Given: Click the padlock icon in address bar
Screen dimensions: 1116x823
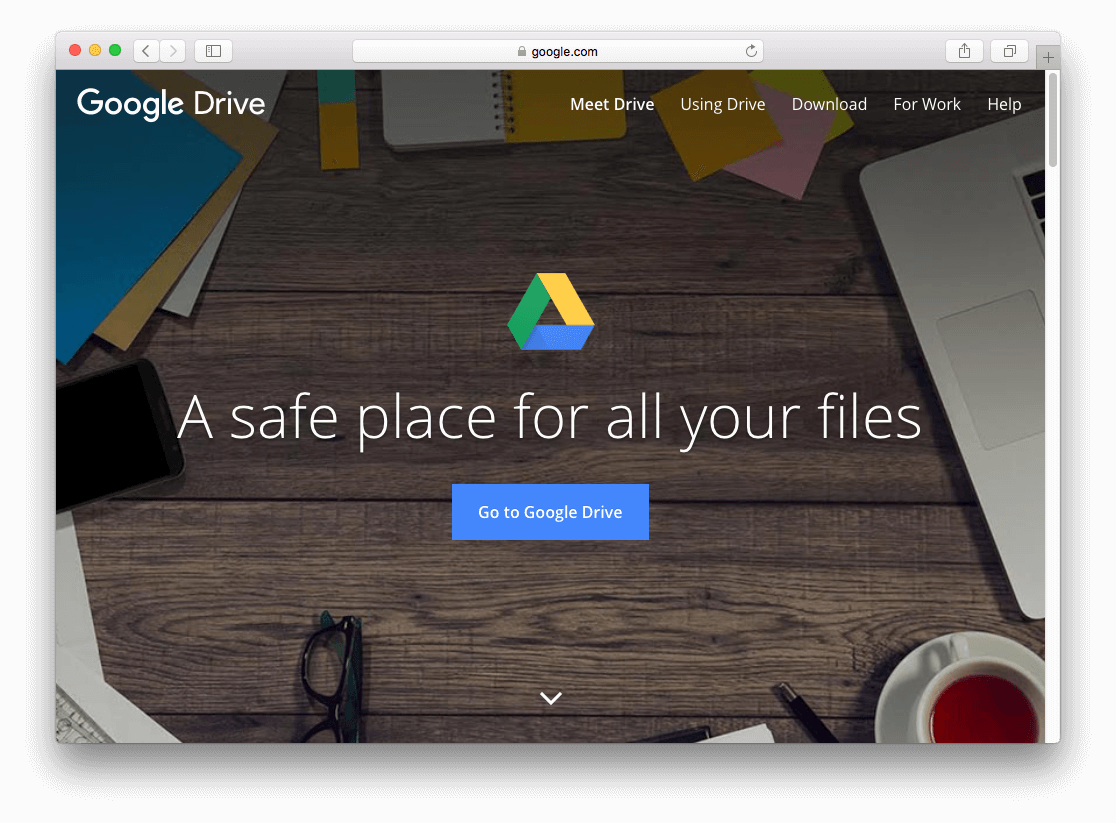Looking at the screenshot, I should (521, 51).
